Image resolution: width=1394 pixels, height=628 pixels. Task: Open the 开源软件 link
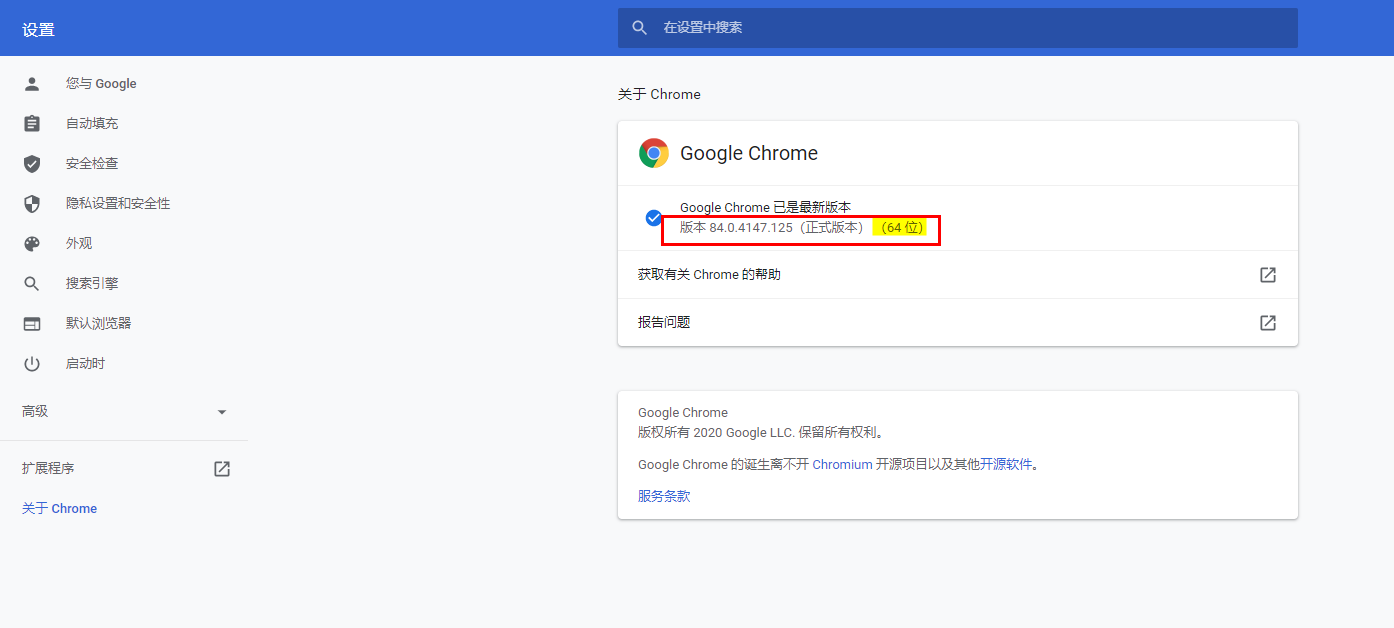click(1005, 465)
